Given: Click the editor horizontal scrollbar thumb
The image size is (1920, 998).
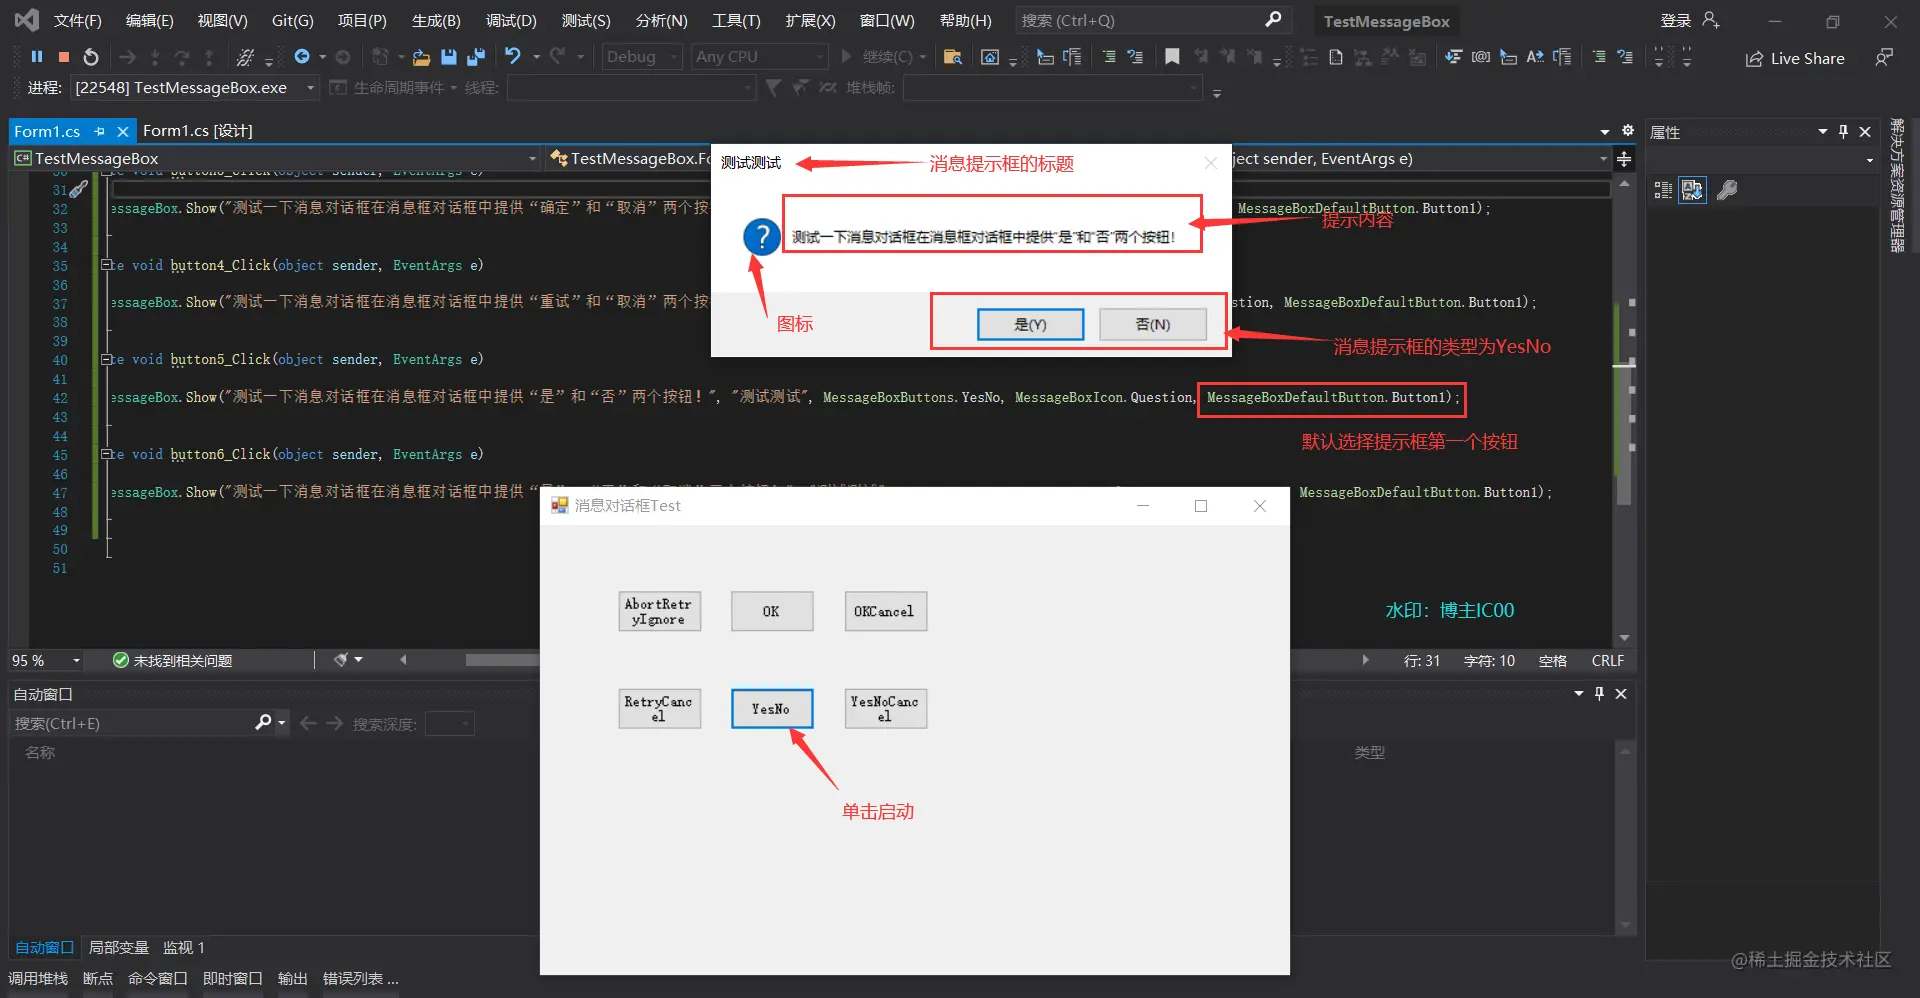Looking at the screenshot, I should [502, 660].
